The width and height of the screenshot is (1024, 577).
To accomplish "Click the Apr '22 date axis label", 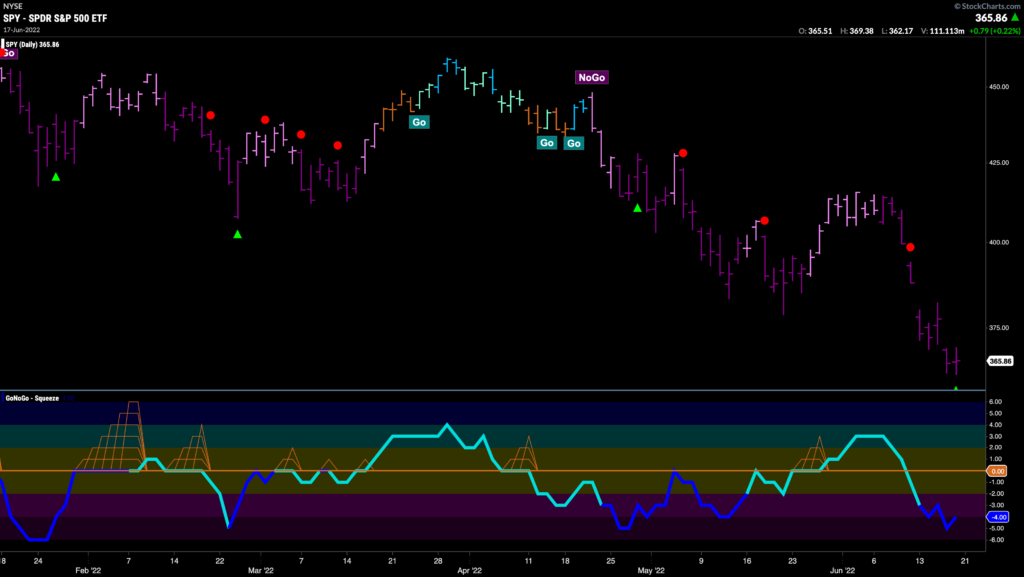I will coord(470,570).
